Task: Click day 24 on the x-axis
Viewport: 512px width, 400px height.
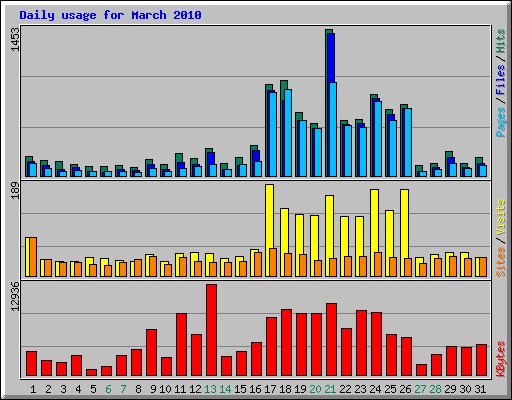Action: pos(375,389)
